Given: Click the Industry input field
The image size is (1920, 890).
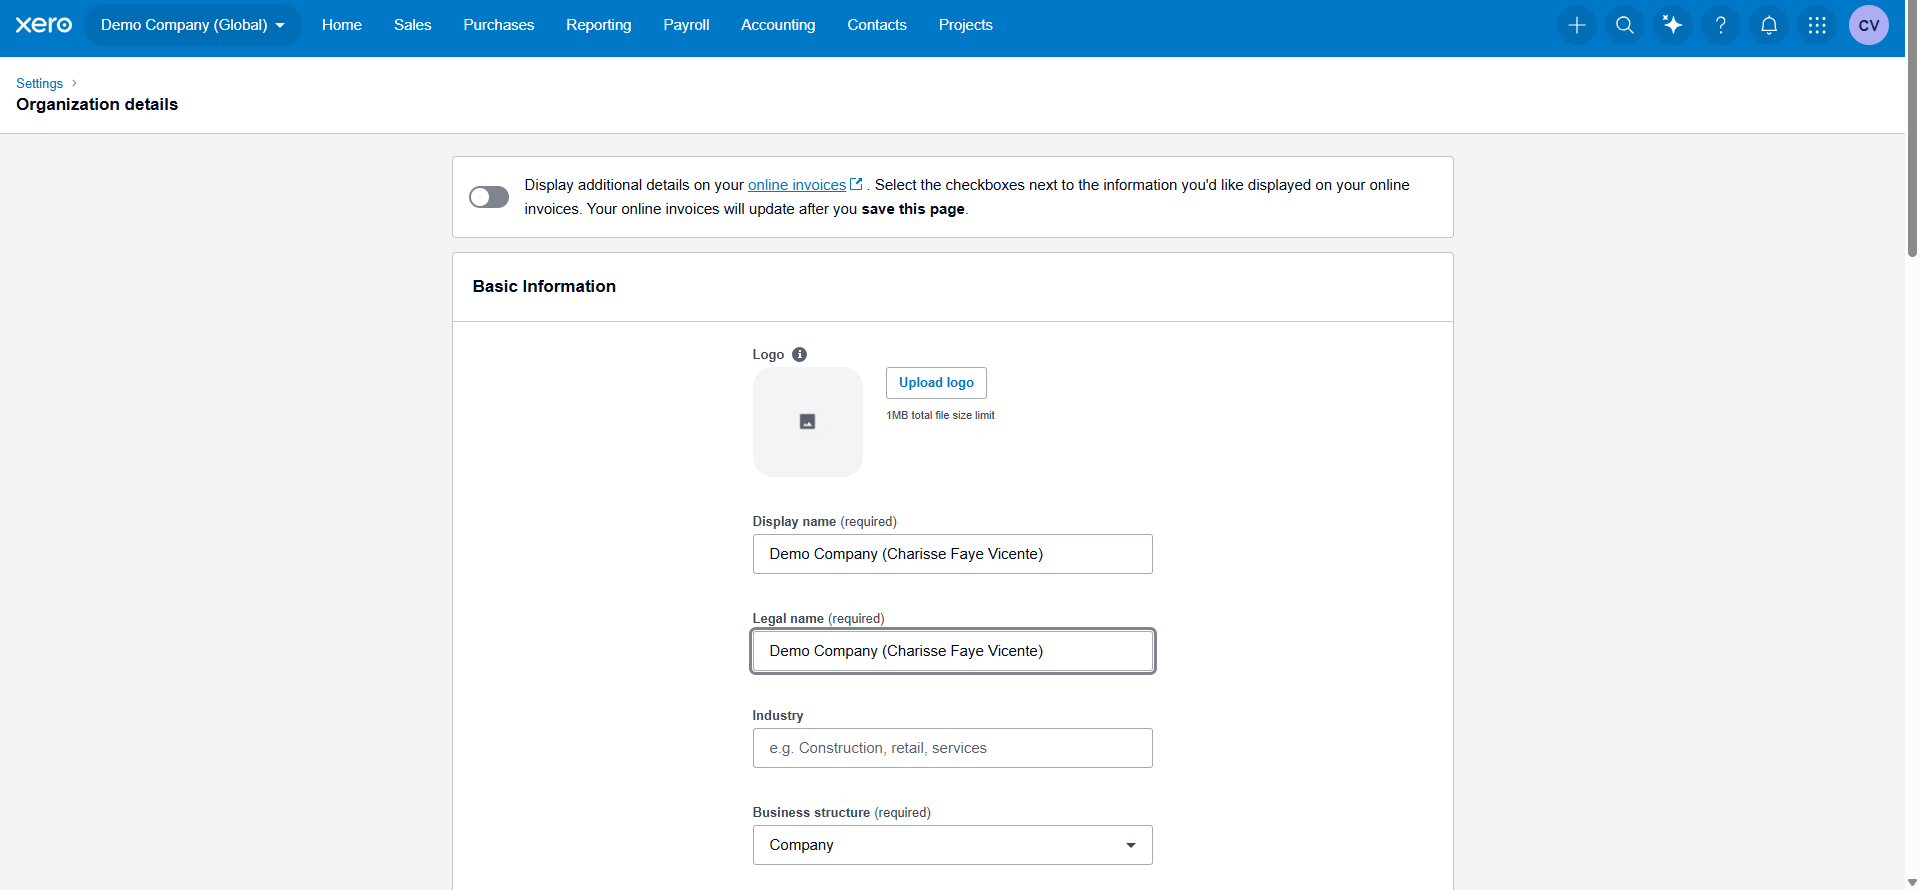Looking at the screenshot, I should pyautogui.click(x=952, y=748).
